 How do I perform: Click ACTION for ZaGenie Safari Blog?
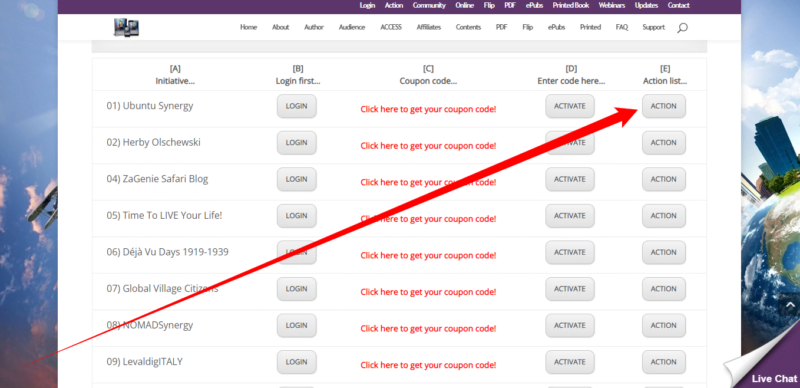click(x=663, y=179)
